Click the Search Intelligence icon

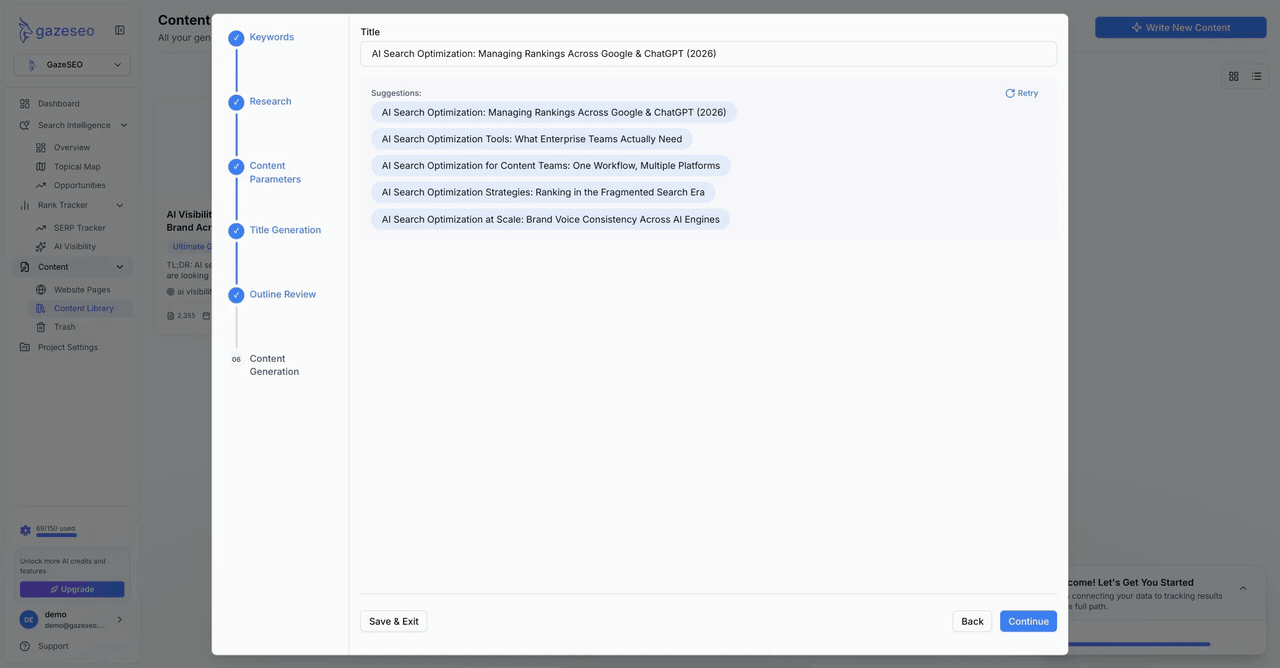(x=25, y=125)
